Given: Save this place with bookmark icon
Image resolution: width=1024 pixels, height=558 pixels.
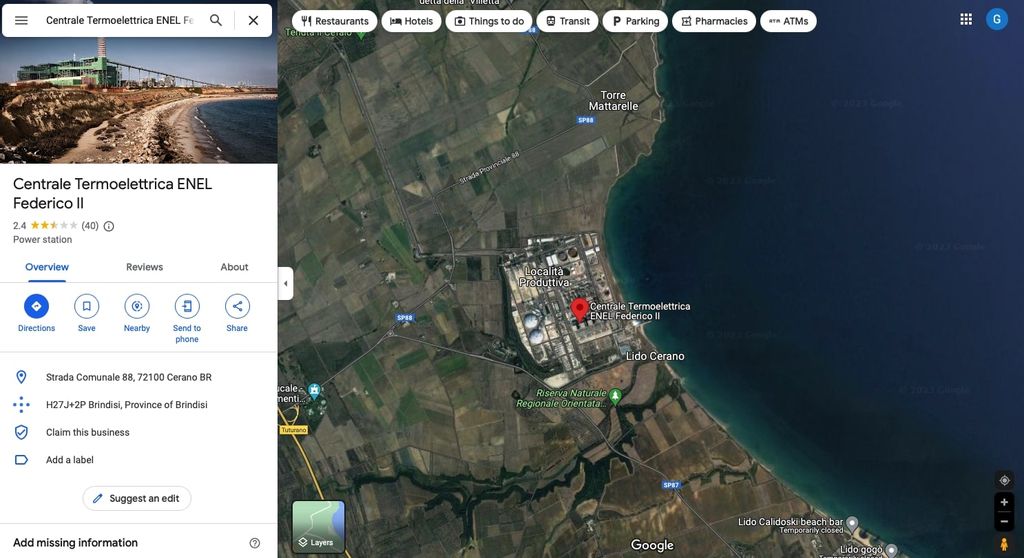Looking at the screenshot, I should tap(87, 307).
